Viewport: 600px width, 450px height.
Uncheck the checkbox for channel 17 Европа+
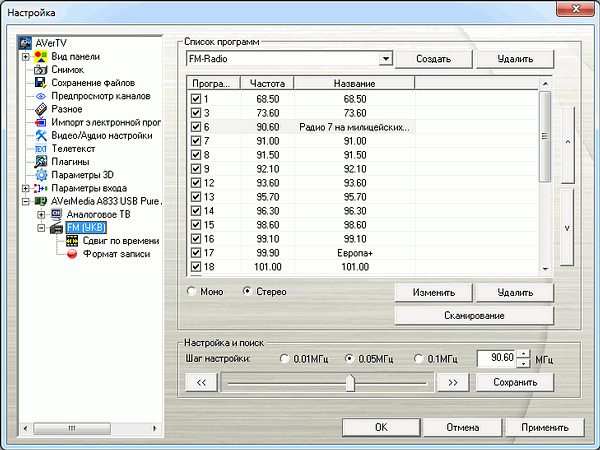tap(195, 254)
